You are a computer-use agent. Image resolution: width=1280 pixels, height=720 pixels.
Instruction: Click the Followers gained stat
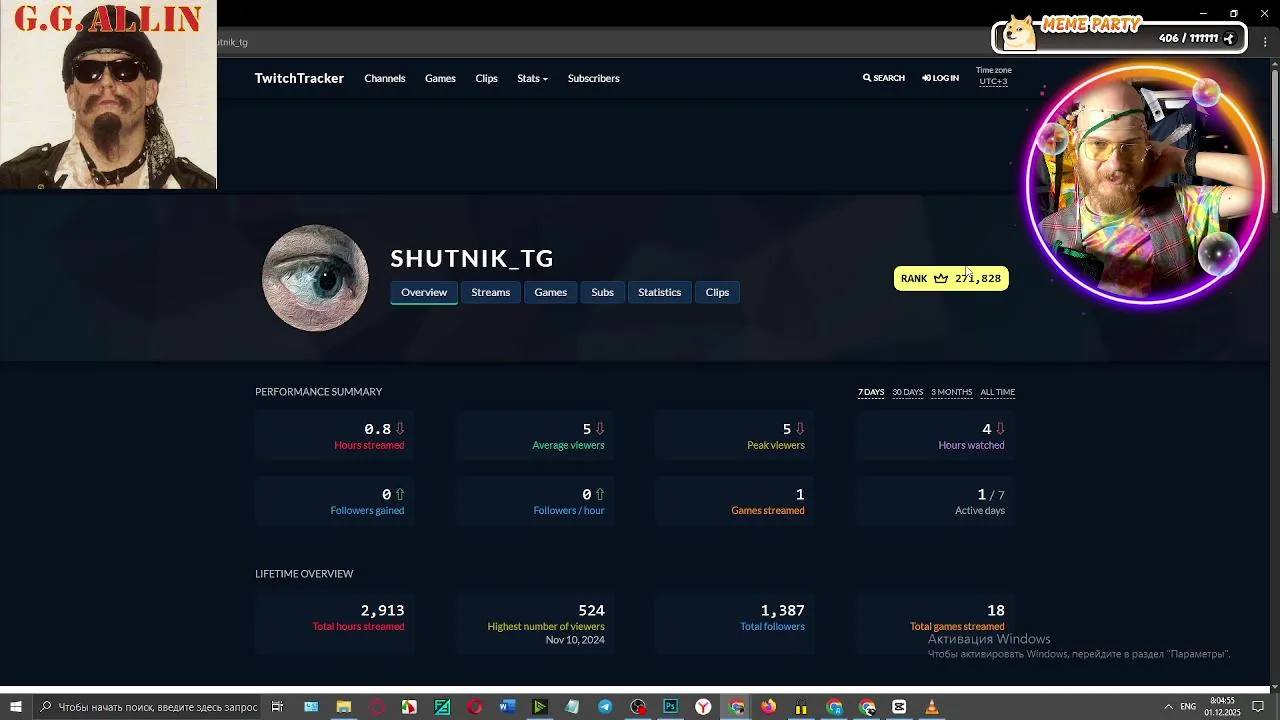tap(335, 502)
